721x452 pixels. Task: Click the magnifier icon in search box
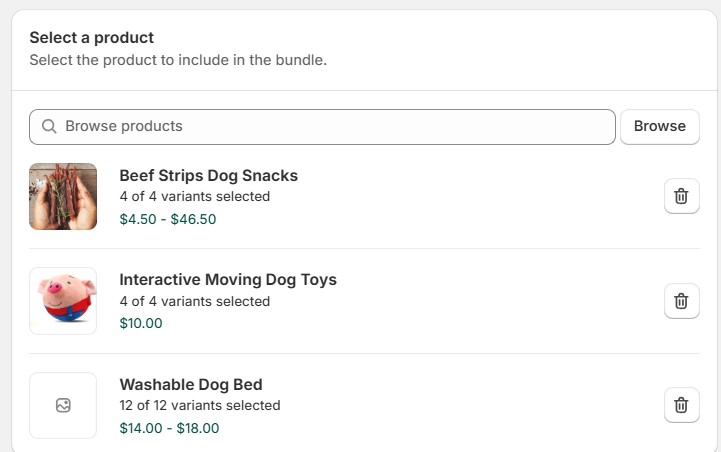point(49,127)
